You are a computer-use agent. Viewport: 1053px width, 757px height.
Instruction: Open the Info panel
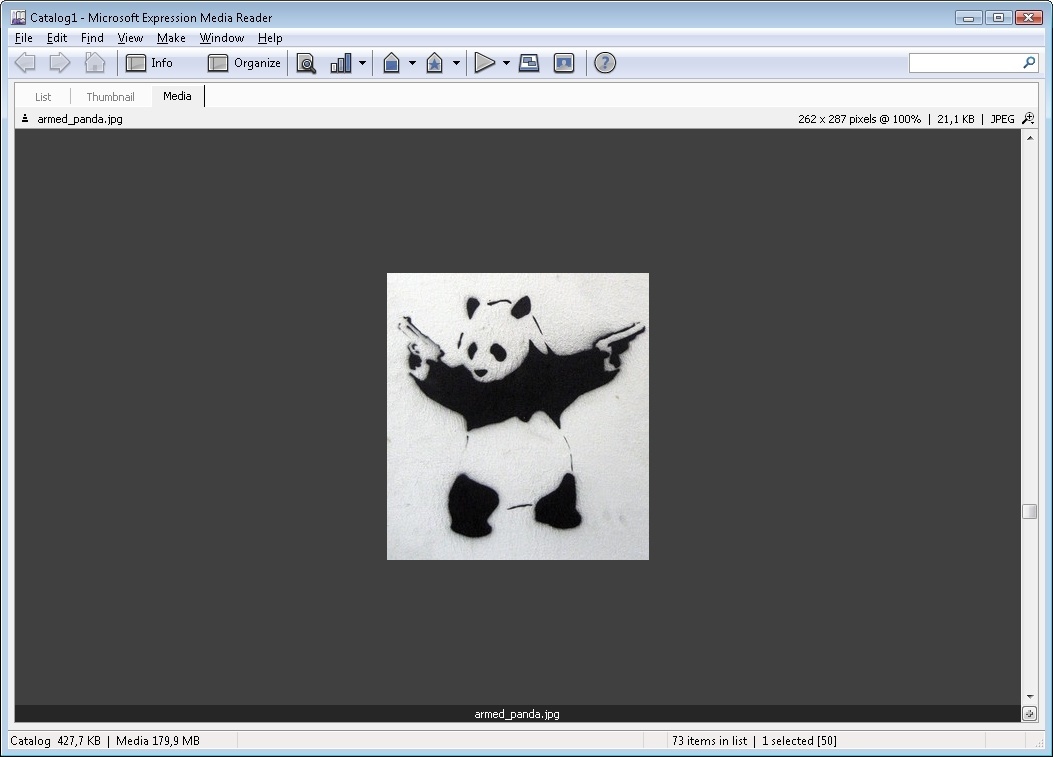150,62
